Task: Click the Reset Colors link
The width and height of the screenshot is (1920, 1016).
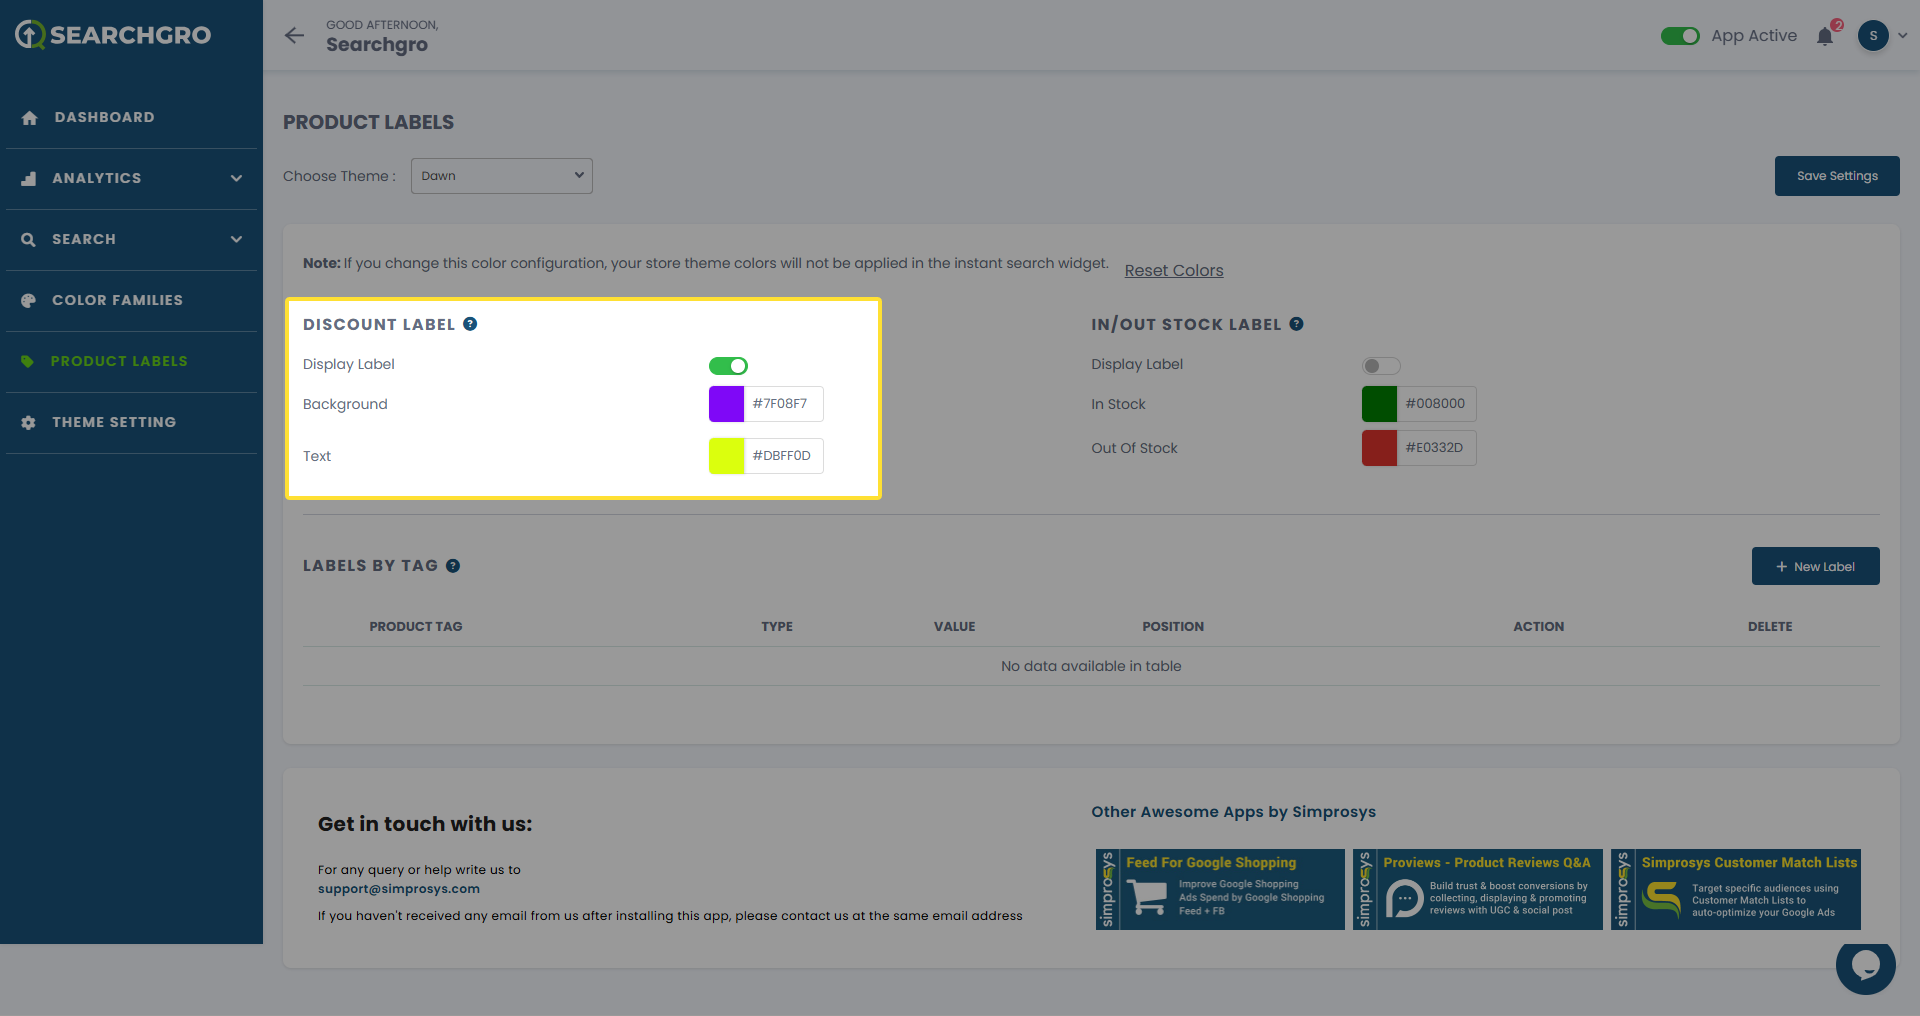Action: pyautogui.click(x=1173, y=270)
